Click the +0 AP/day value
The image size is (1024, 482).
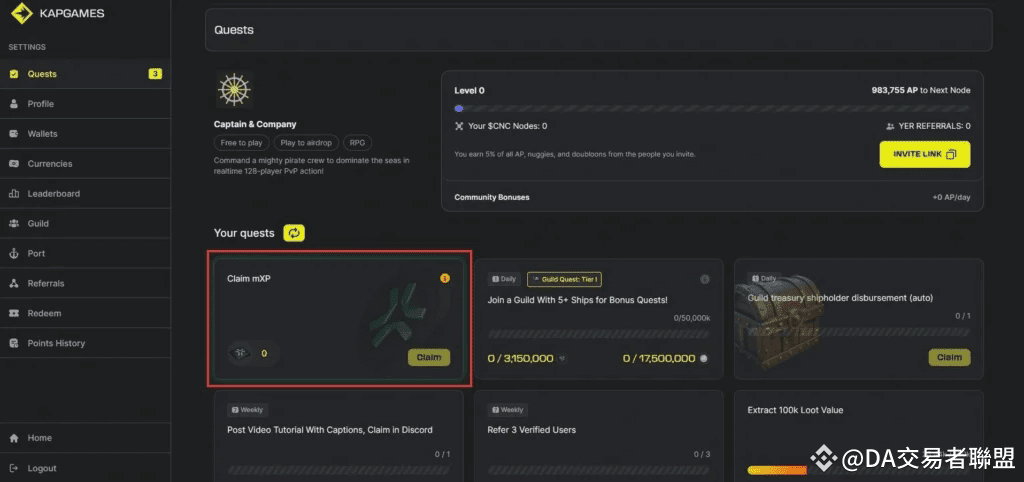point(951,197)
